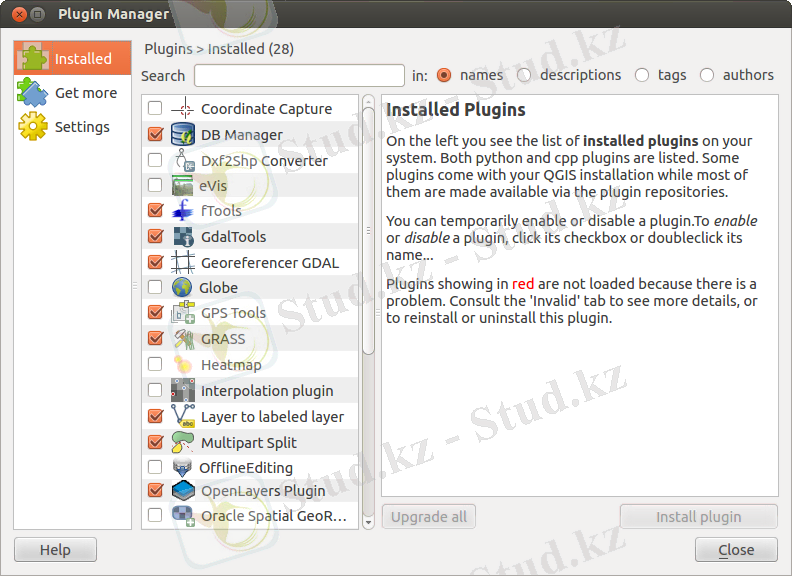Click the Upgrade all button
Screen dimensions: 792x576
[x=428, y=516]
